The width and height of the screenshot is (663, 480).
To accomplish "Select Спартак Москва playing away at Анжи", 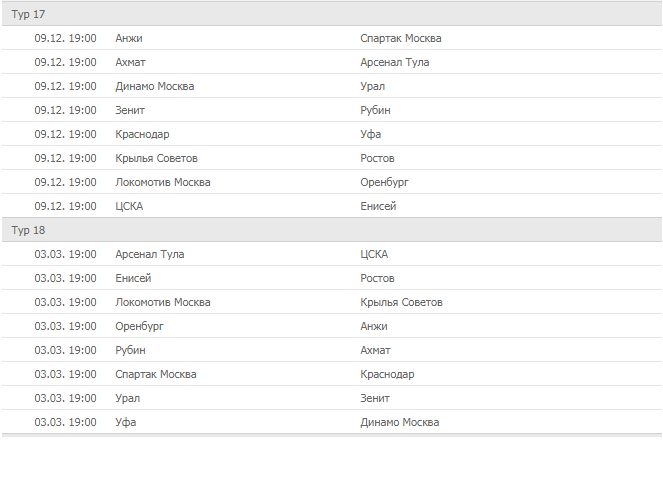I will [x=400, y=38].
